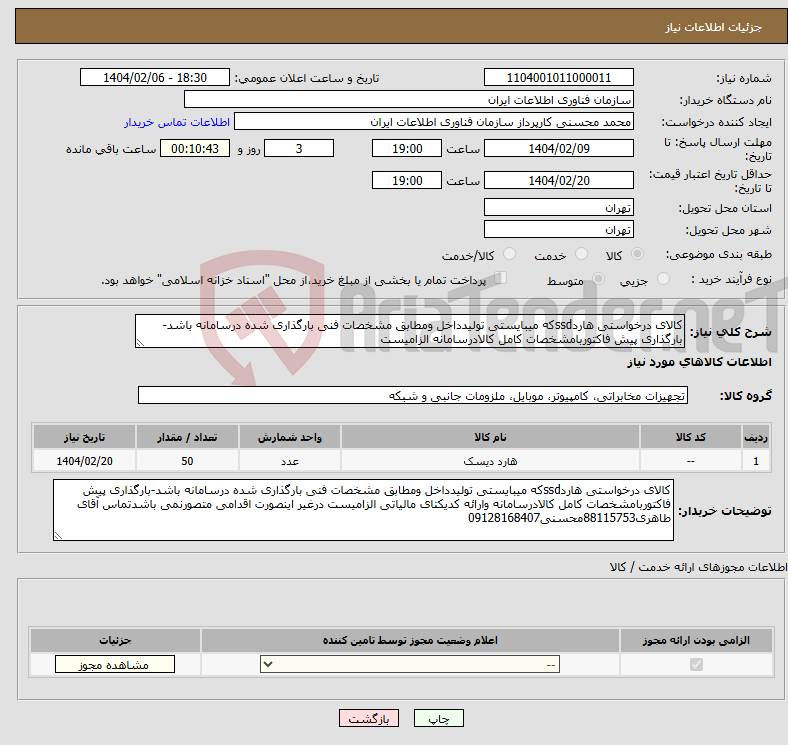Screen dimensions: 788x745
Task: Click the remaining time 00:10:43 field
Action: pos(195,149)
